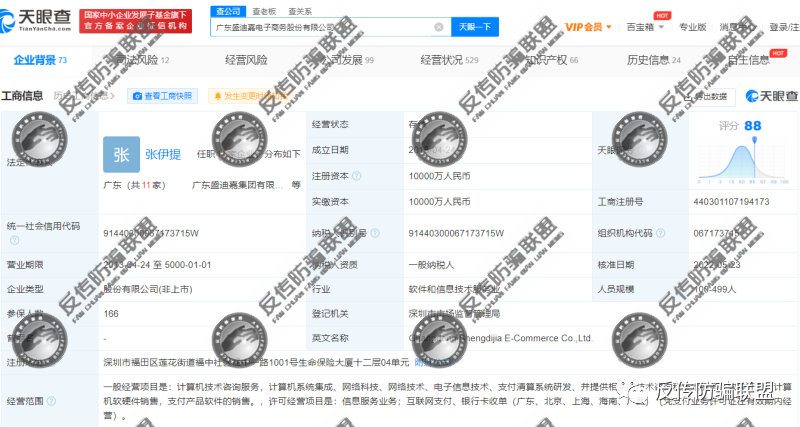Select the 一般纳税人 taxpayer qualification value
Viewport: 800px width, 427px height.
(431, 265)
